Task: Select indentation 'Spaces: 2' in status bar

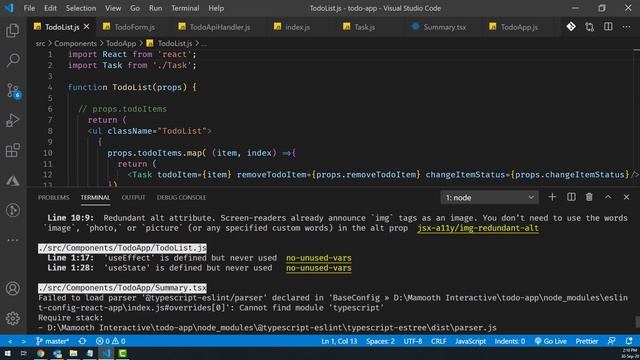Action: pyautogui.click(x=380, y=341)
